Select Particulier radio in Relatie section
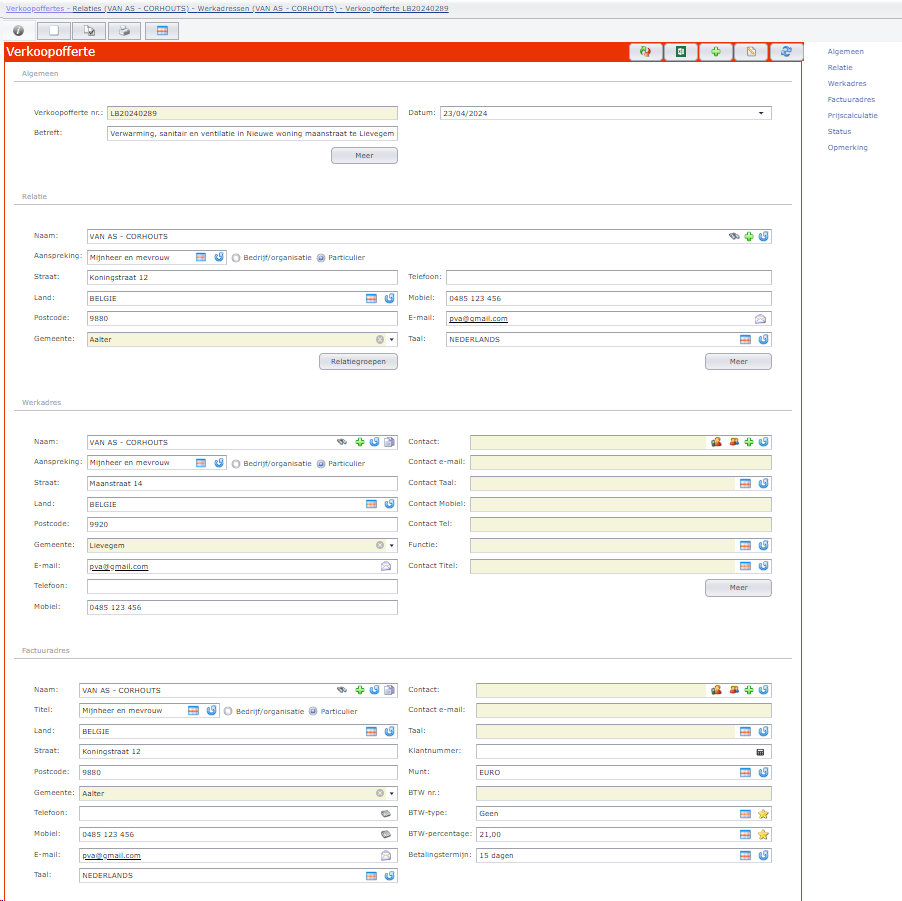 321,258
